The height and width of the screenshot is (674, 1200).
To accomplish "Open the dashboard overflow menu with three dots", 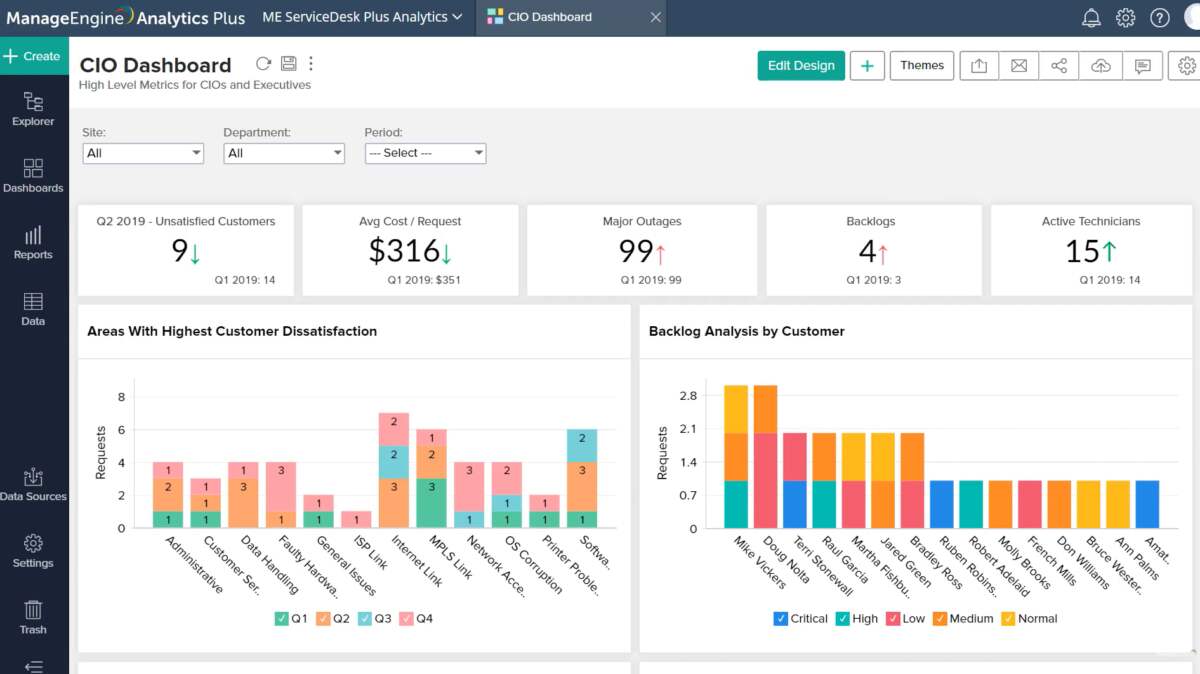I will click(x=310, y=62).
